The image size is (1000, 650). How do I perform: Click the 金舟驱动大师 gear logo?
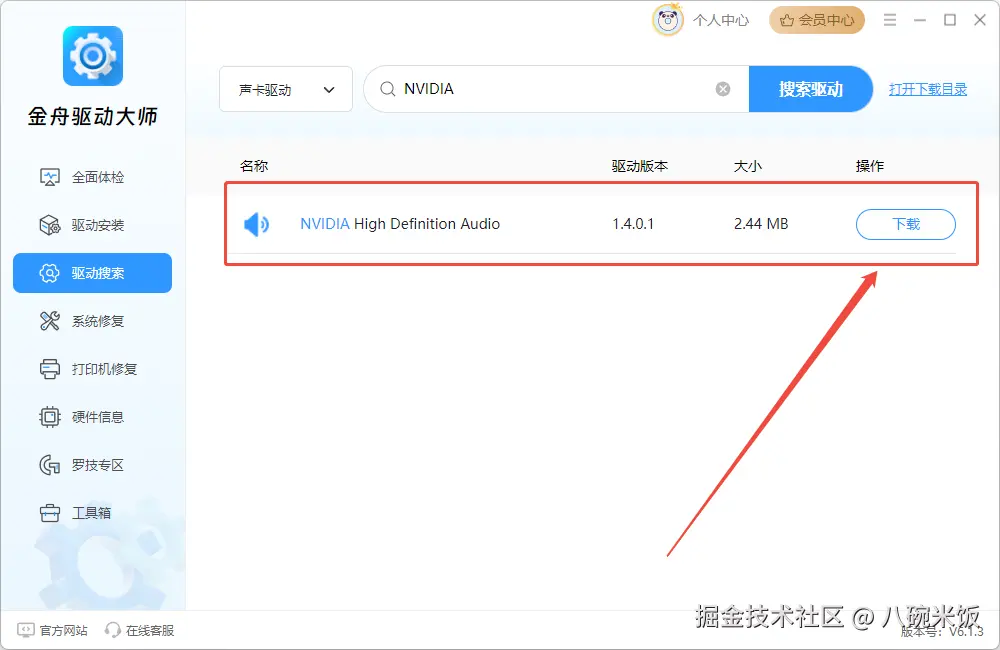click(x=92, y=56)
